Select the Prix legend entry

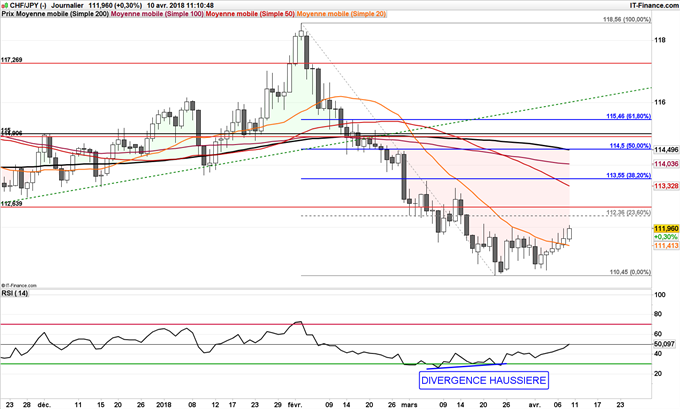[x=8, y=14]
